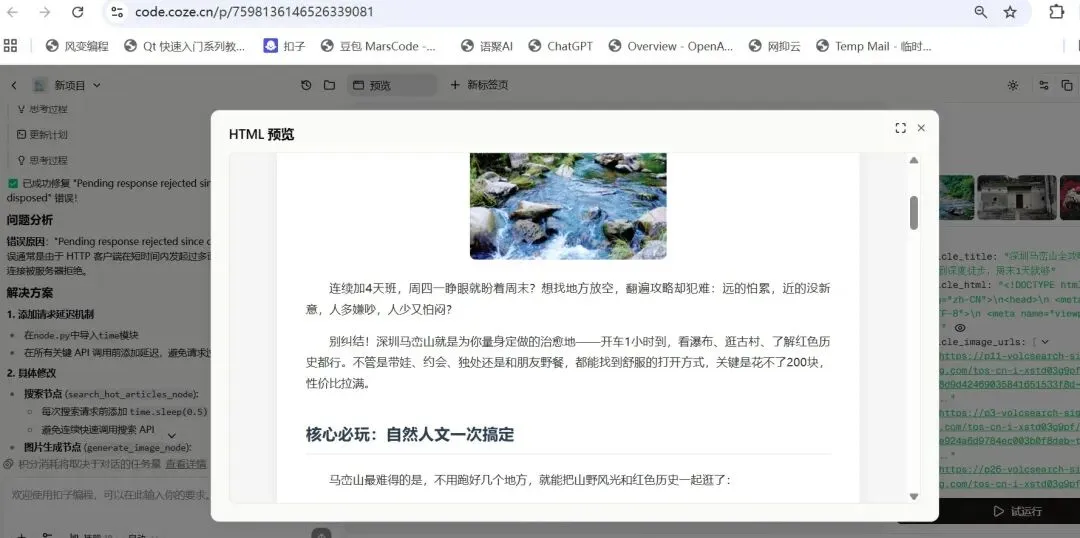1080x538 pixels.
Task: Click the HTML 预览 dialog title
Action: [x=261, y=134]
